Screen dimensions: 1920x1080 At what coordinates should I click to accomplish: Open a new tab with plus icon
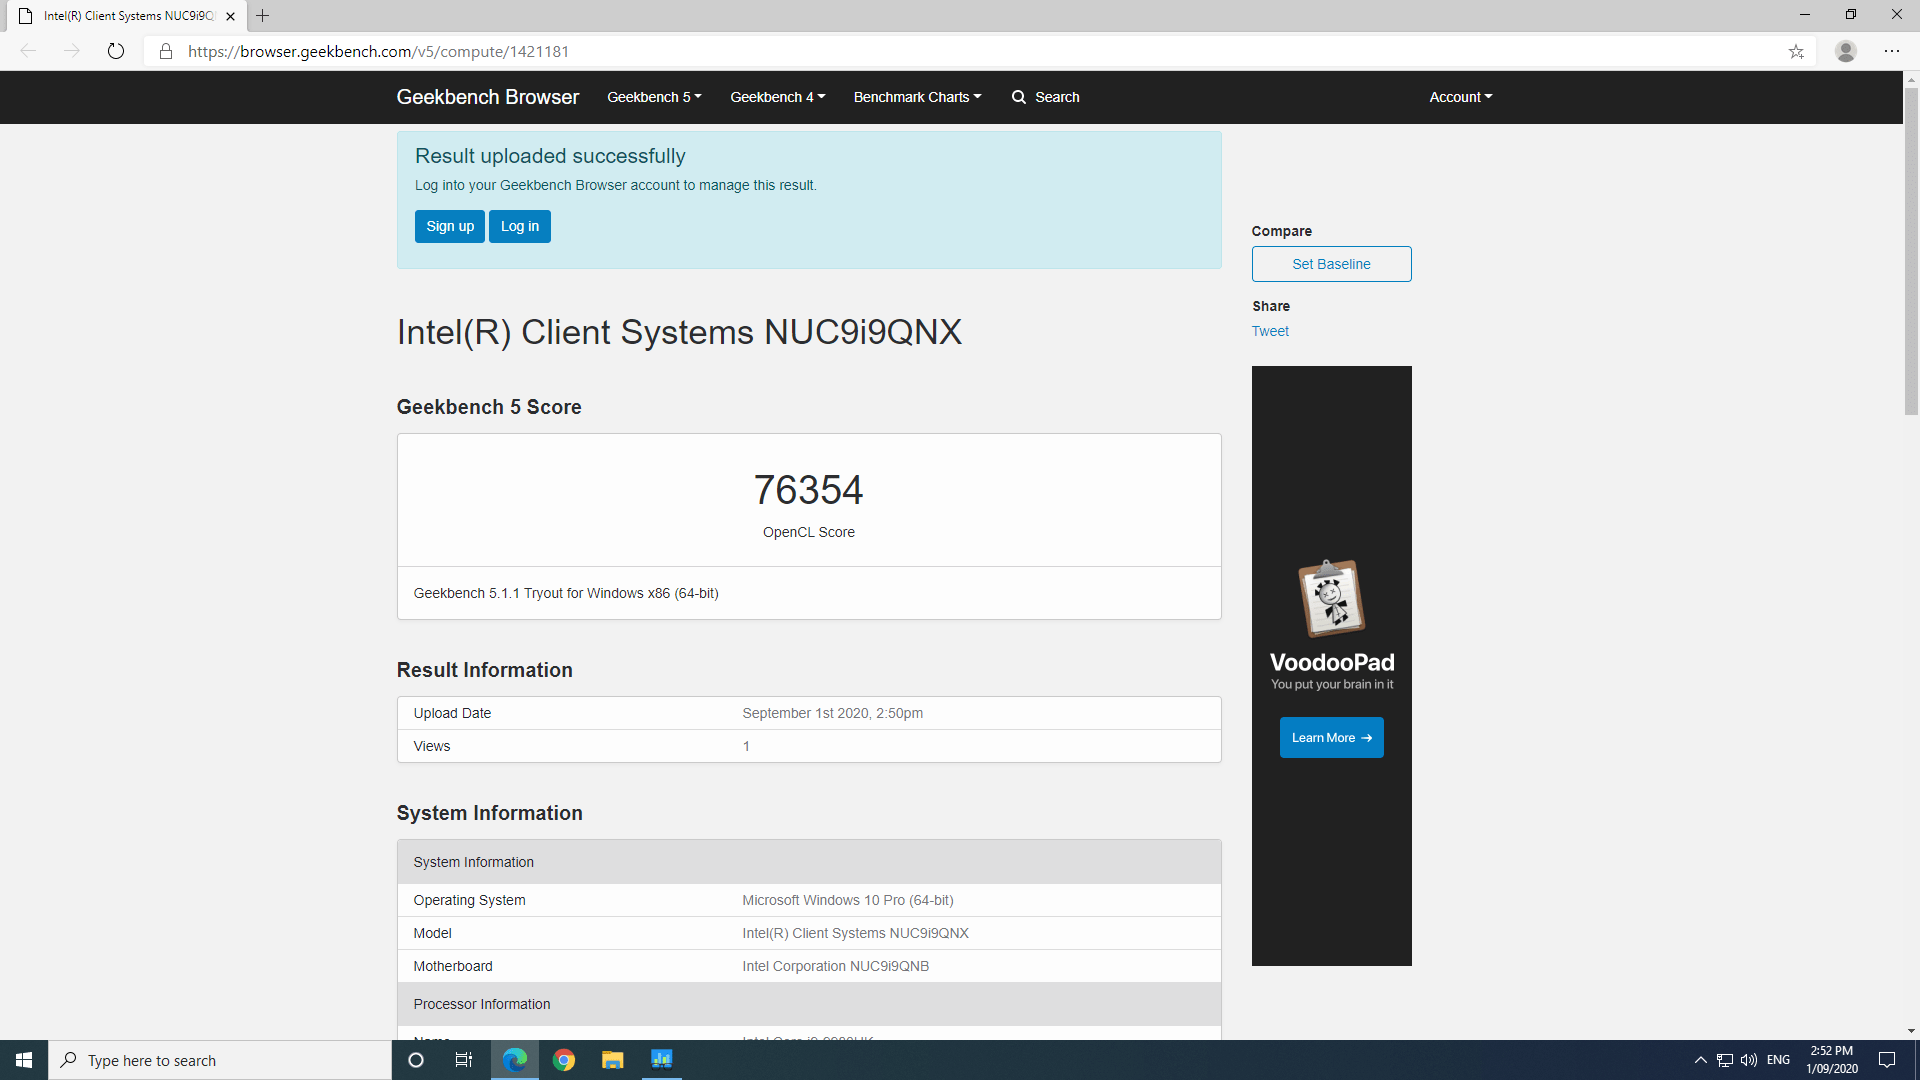pos(263,16)
